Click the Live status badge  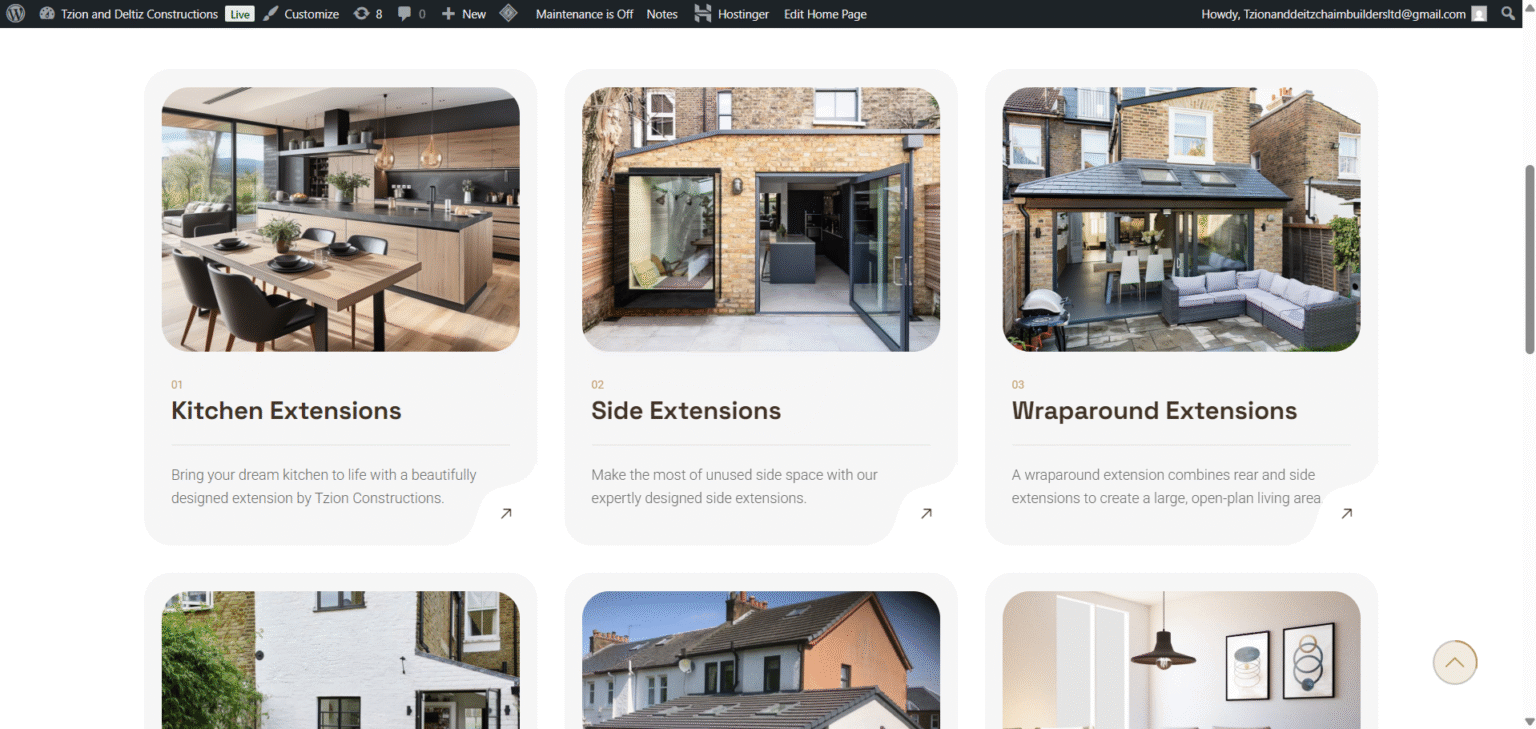(239, 14)
